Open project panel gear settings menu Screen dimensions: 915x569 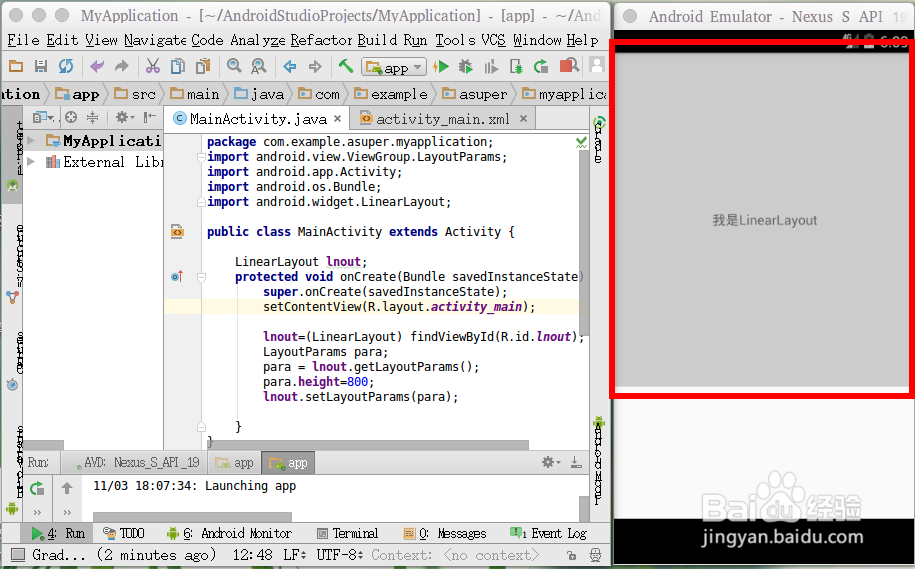tap(124, 118)
